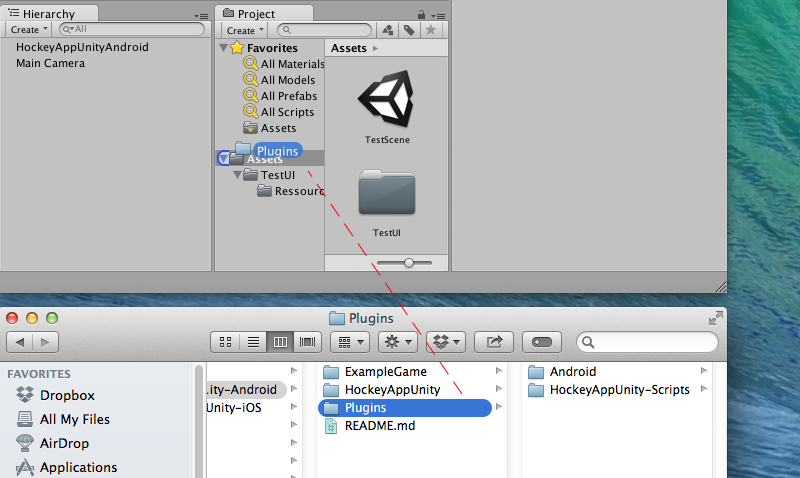Open the Finder arrange-by dropdown
The height and width of the screenshot is (478, 800).
350,342
